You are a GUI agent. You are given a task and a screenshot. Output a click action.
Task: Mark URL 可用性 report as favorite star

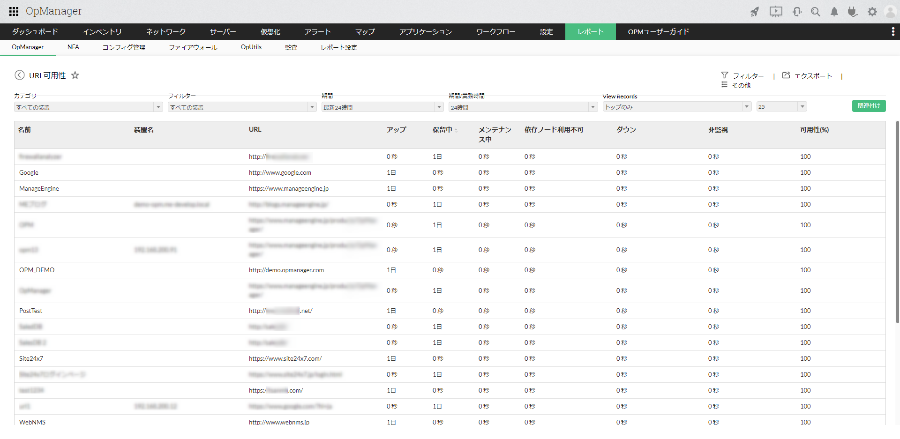75,75
